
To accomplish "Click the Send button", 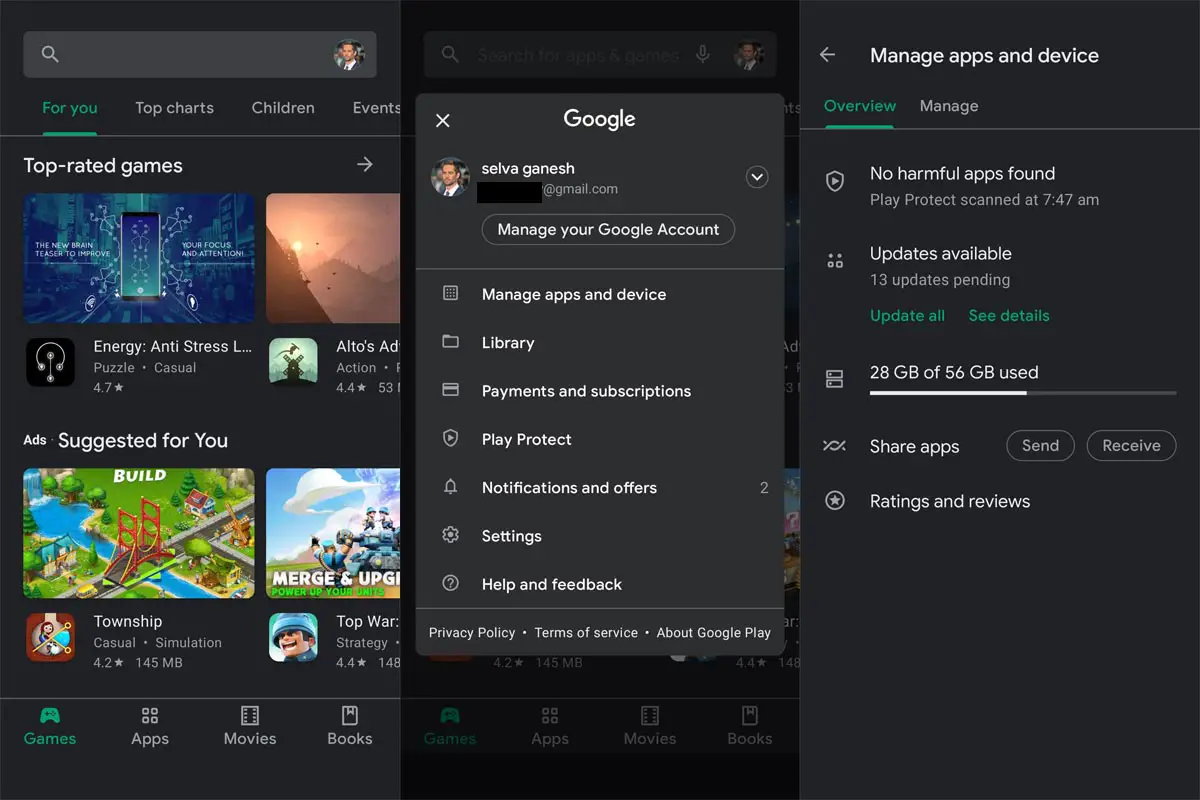I will (x=1040, y=446).
